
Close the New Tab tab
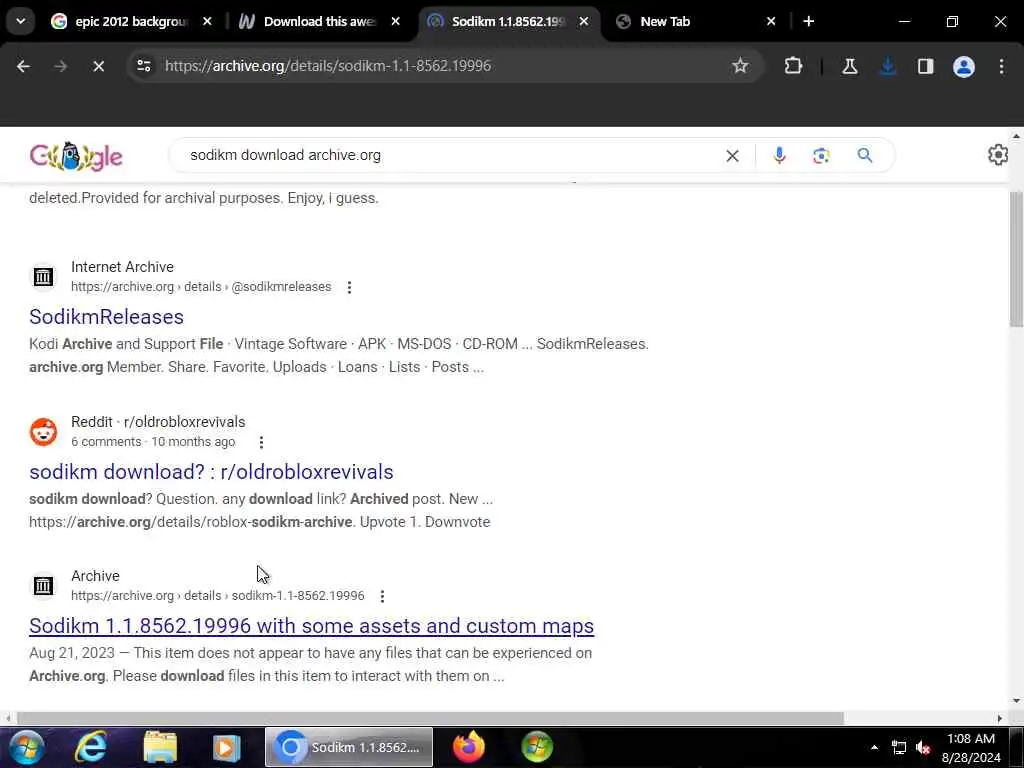771,22
